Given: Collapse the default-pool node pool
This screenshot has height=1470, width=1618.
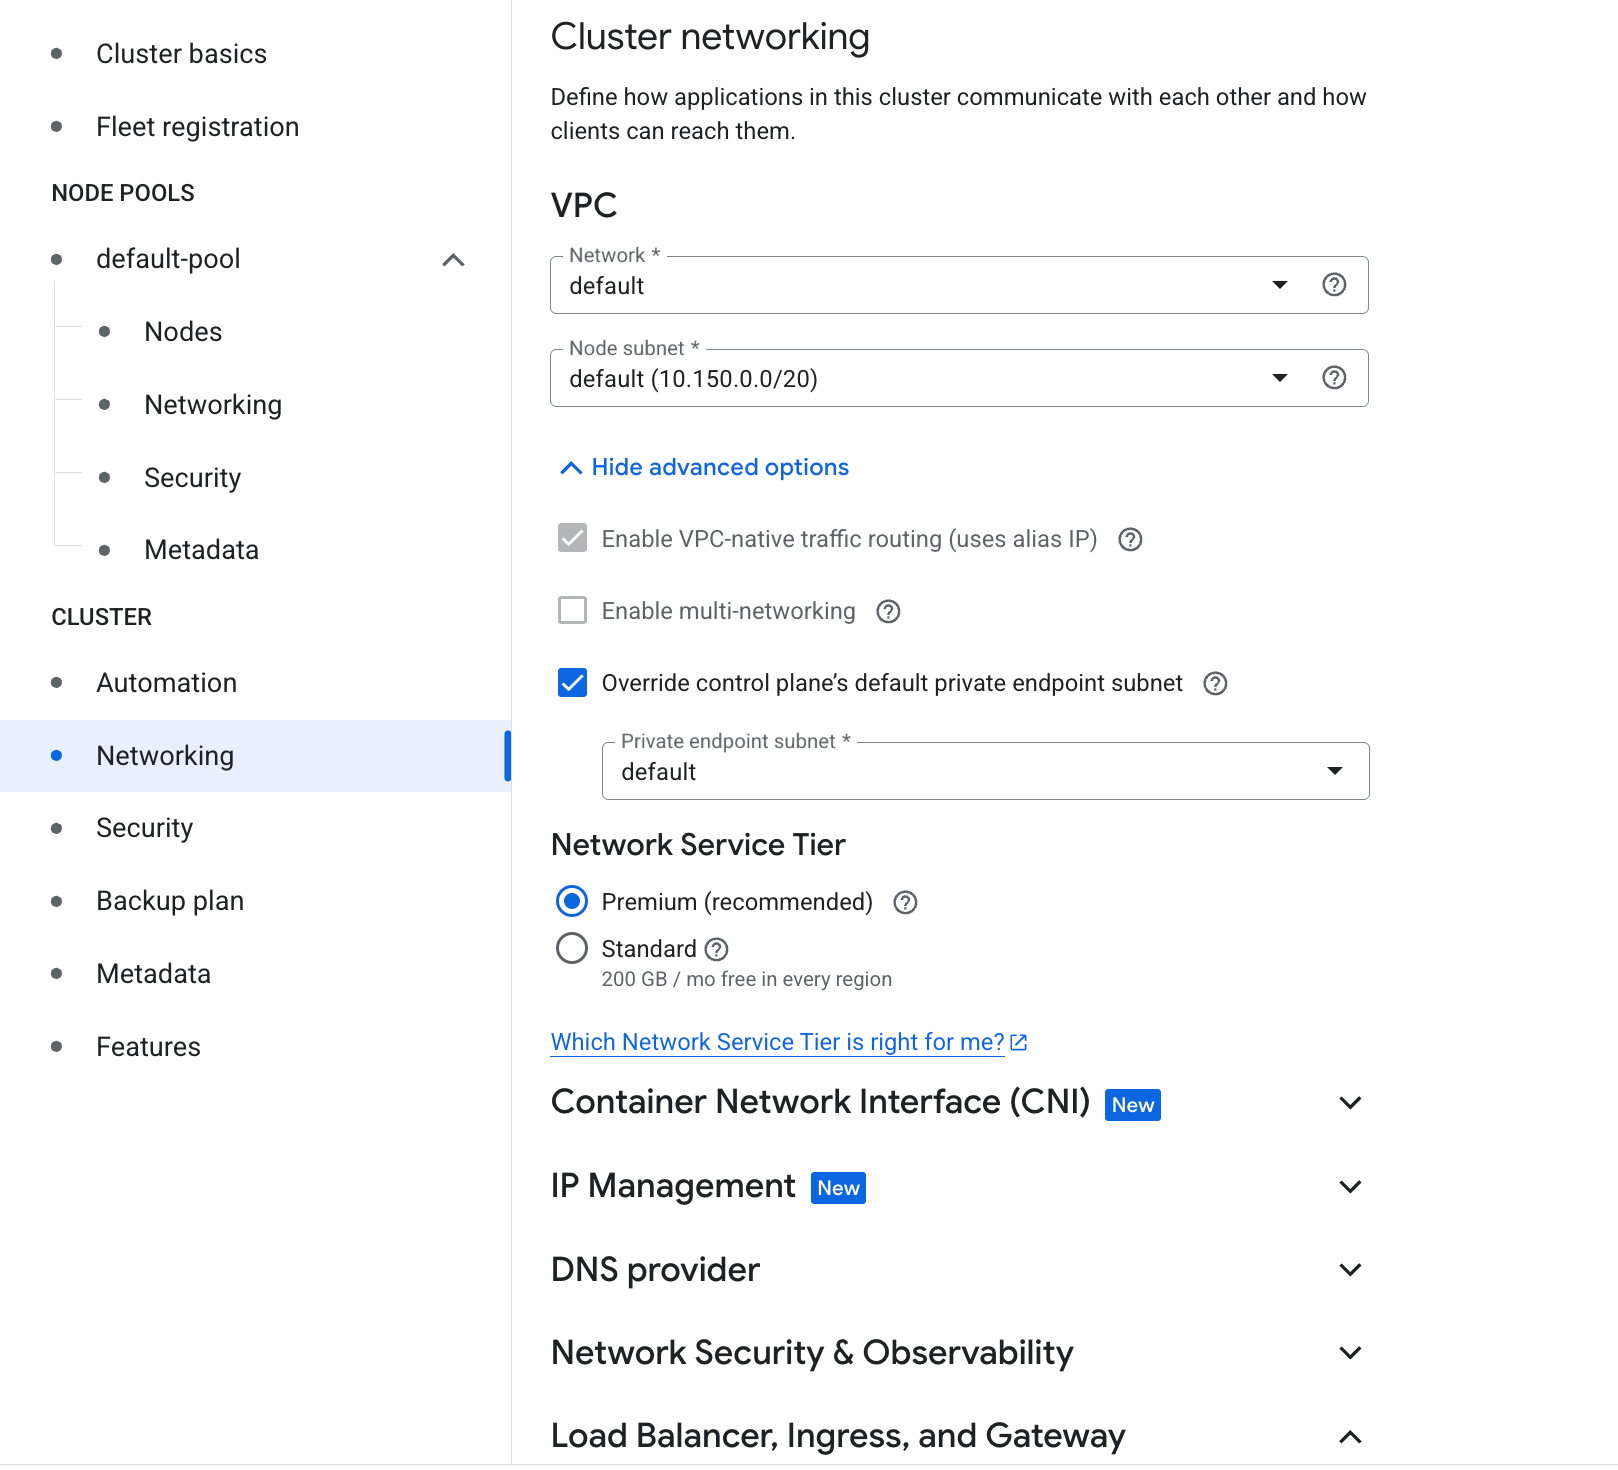Looking at the screenshot, I should click(452, 259).
